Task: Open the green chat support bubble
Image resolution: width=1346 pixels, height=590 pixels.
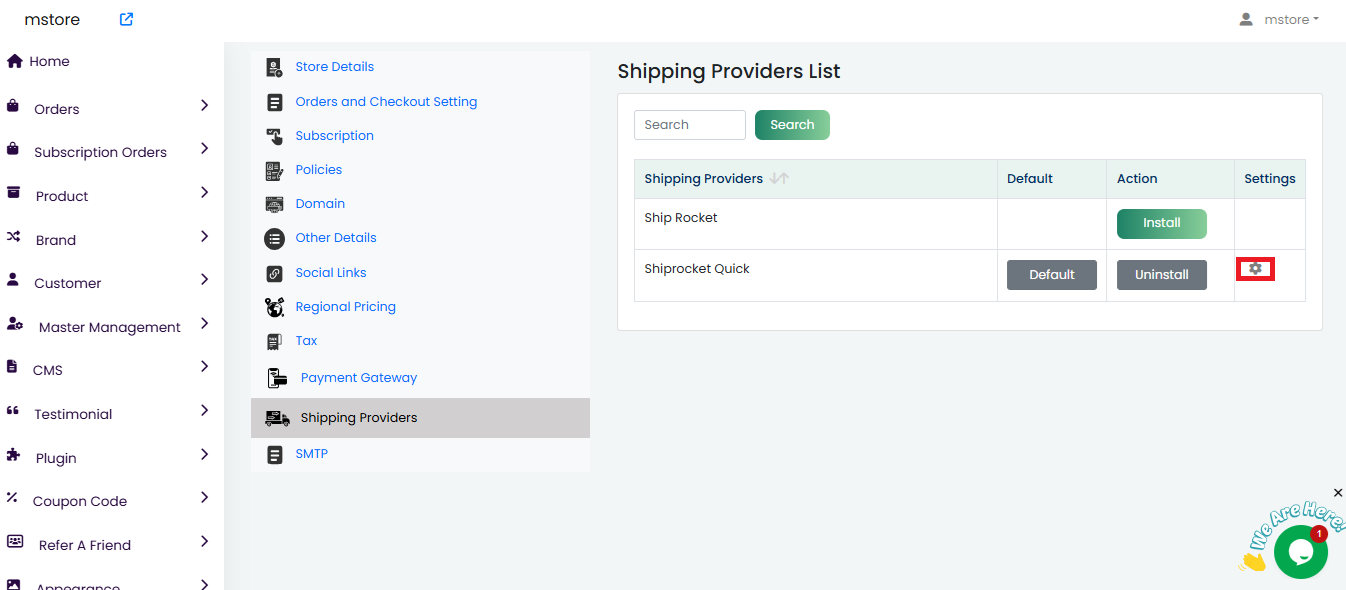Action: click(x=1300, y=551)
